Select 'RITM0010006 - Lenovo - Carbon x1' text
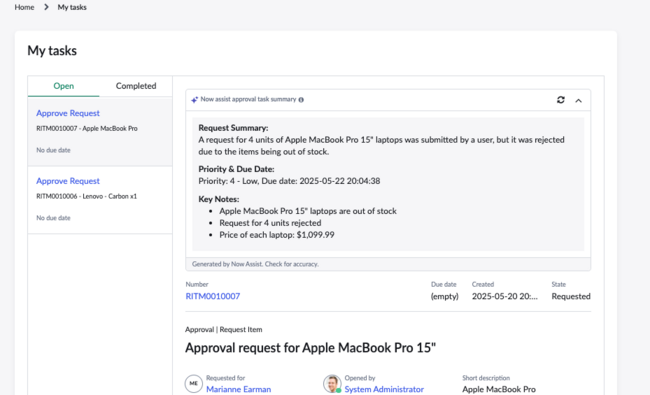 click(86, 196)
